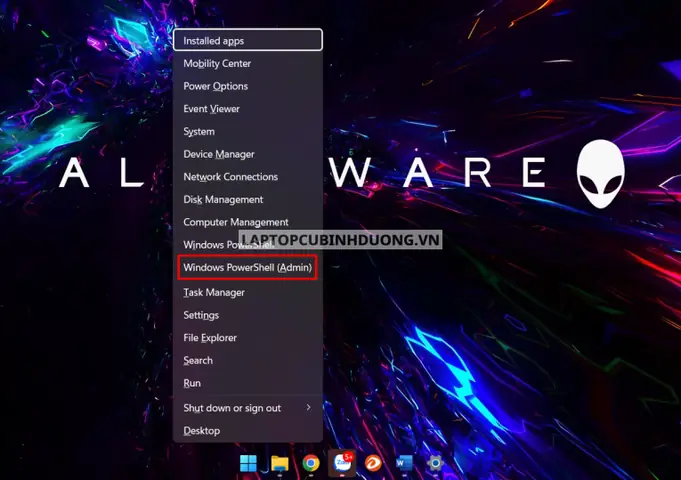This screenshot has width=681, height=480.
Task: Choose Desktop at the menu bottom
Action: coord(248,430)
